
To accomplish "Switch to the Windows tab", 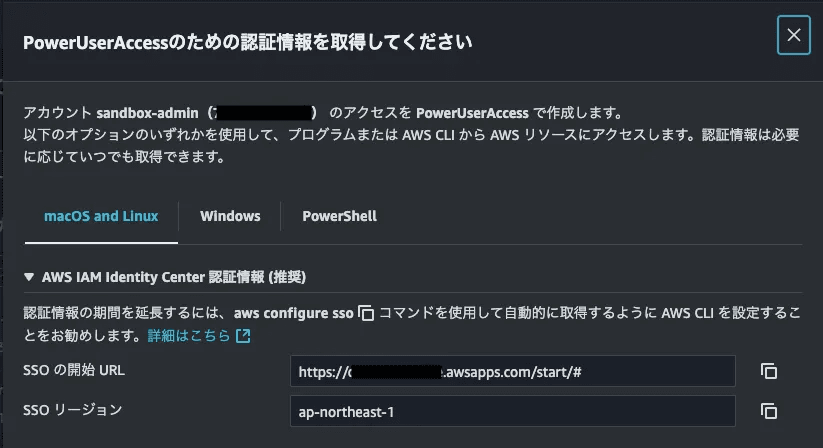I will 230,216.
